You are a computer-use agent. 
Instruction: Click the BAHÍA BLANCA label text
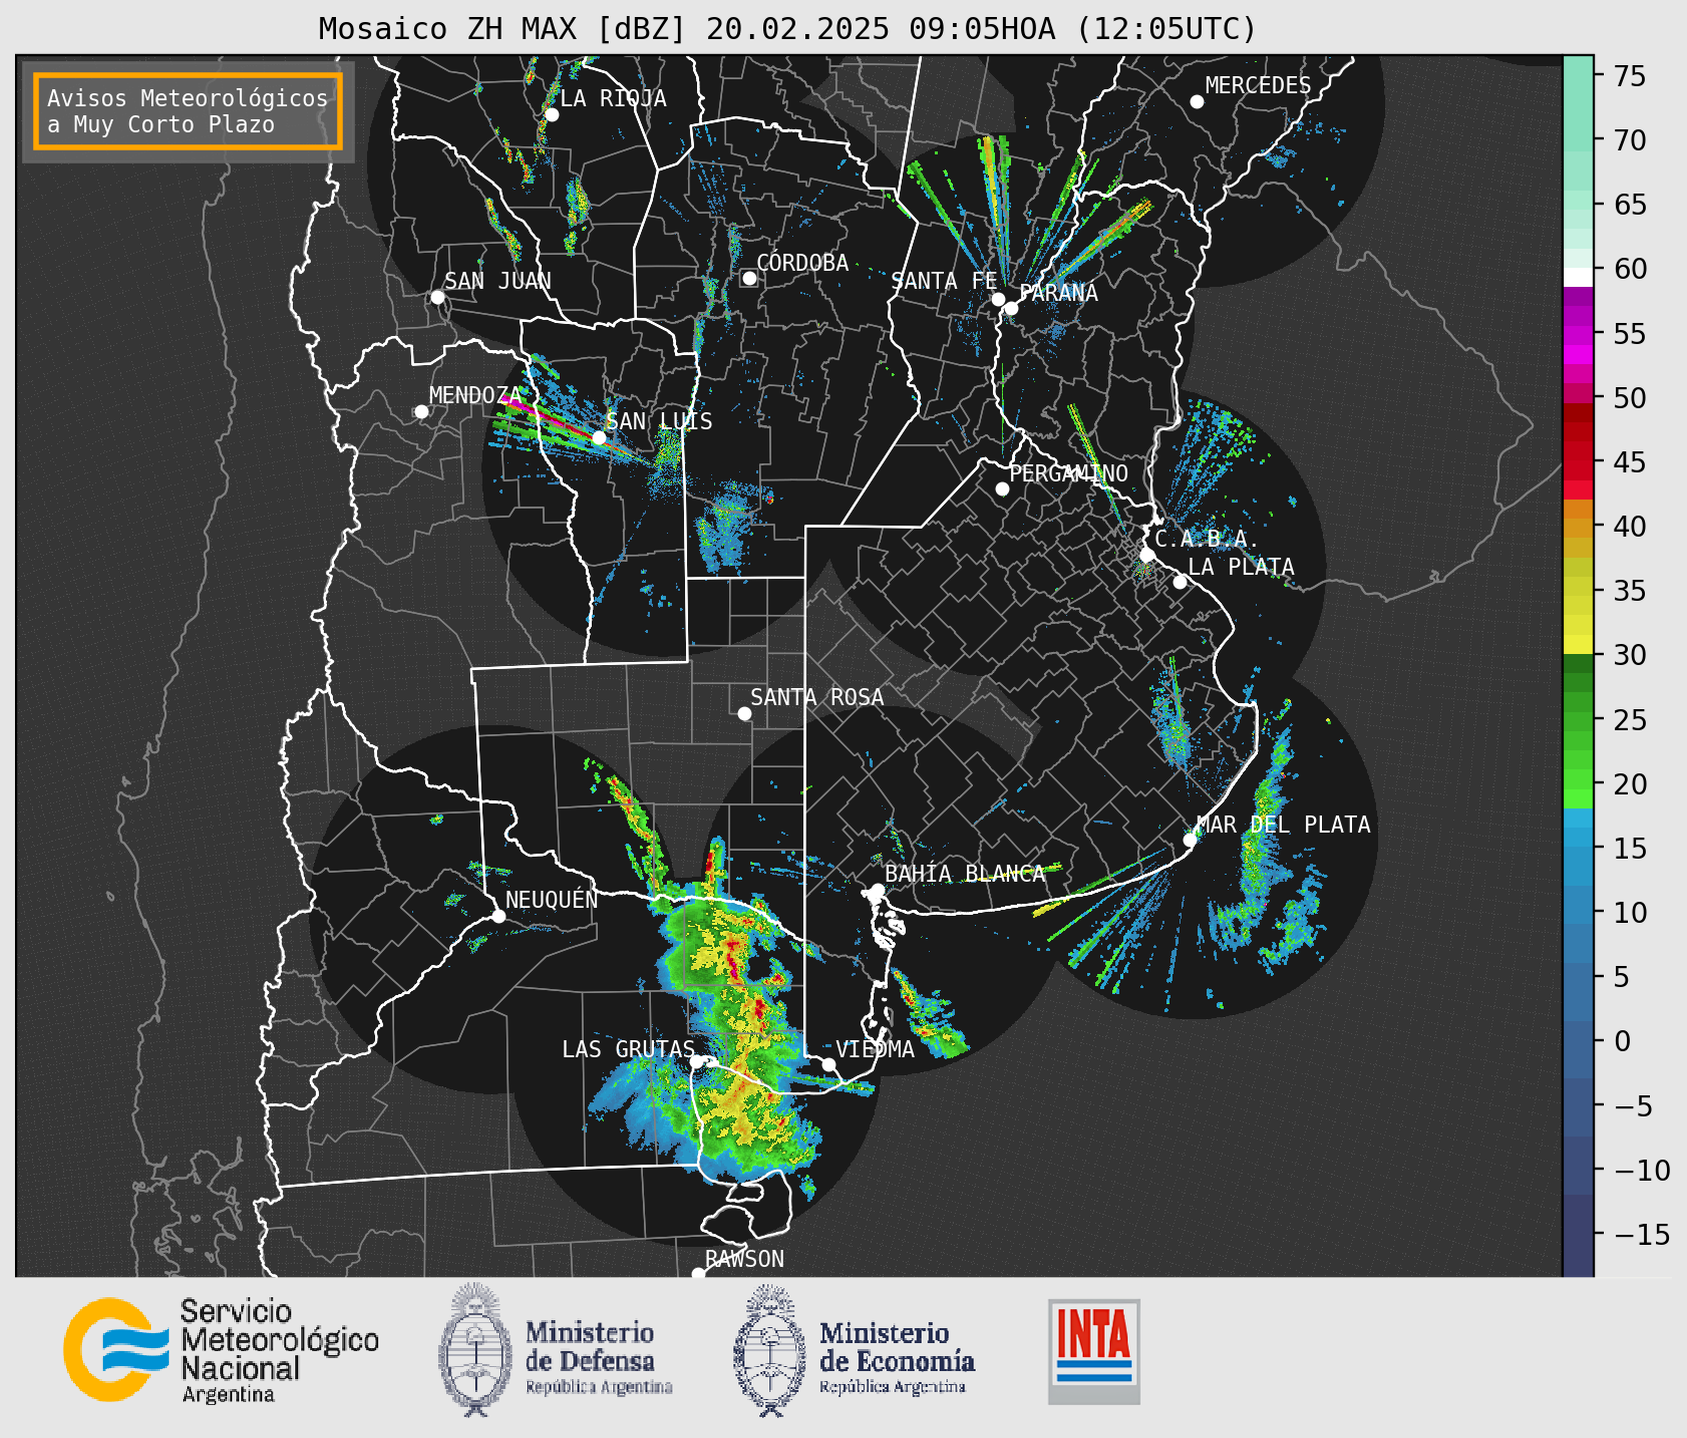965,873
